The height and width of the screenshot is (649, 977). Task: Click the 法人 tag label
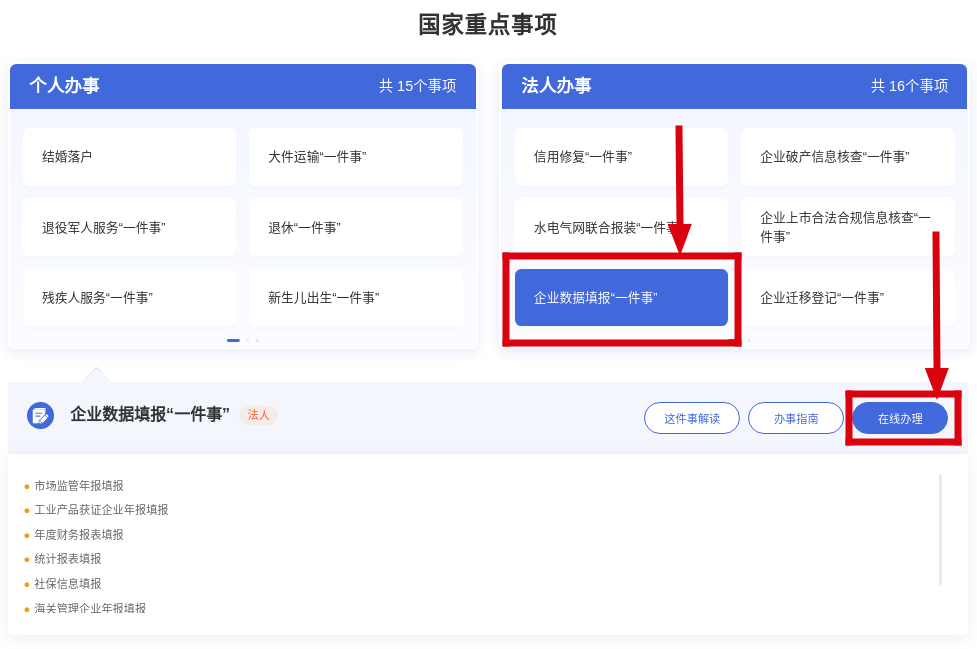(258, 415)
